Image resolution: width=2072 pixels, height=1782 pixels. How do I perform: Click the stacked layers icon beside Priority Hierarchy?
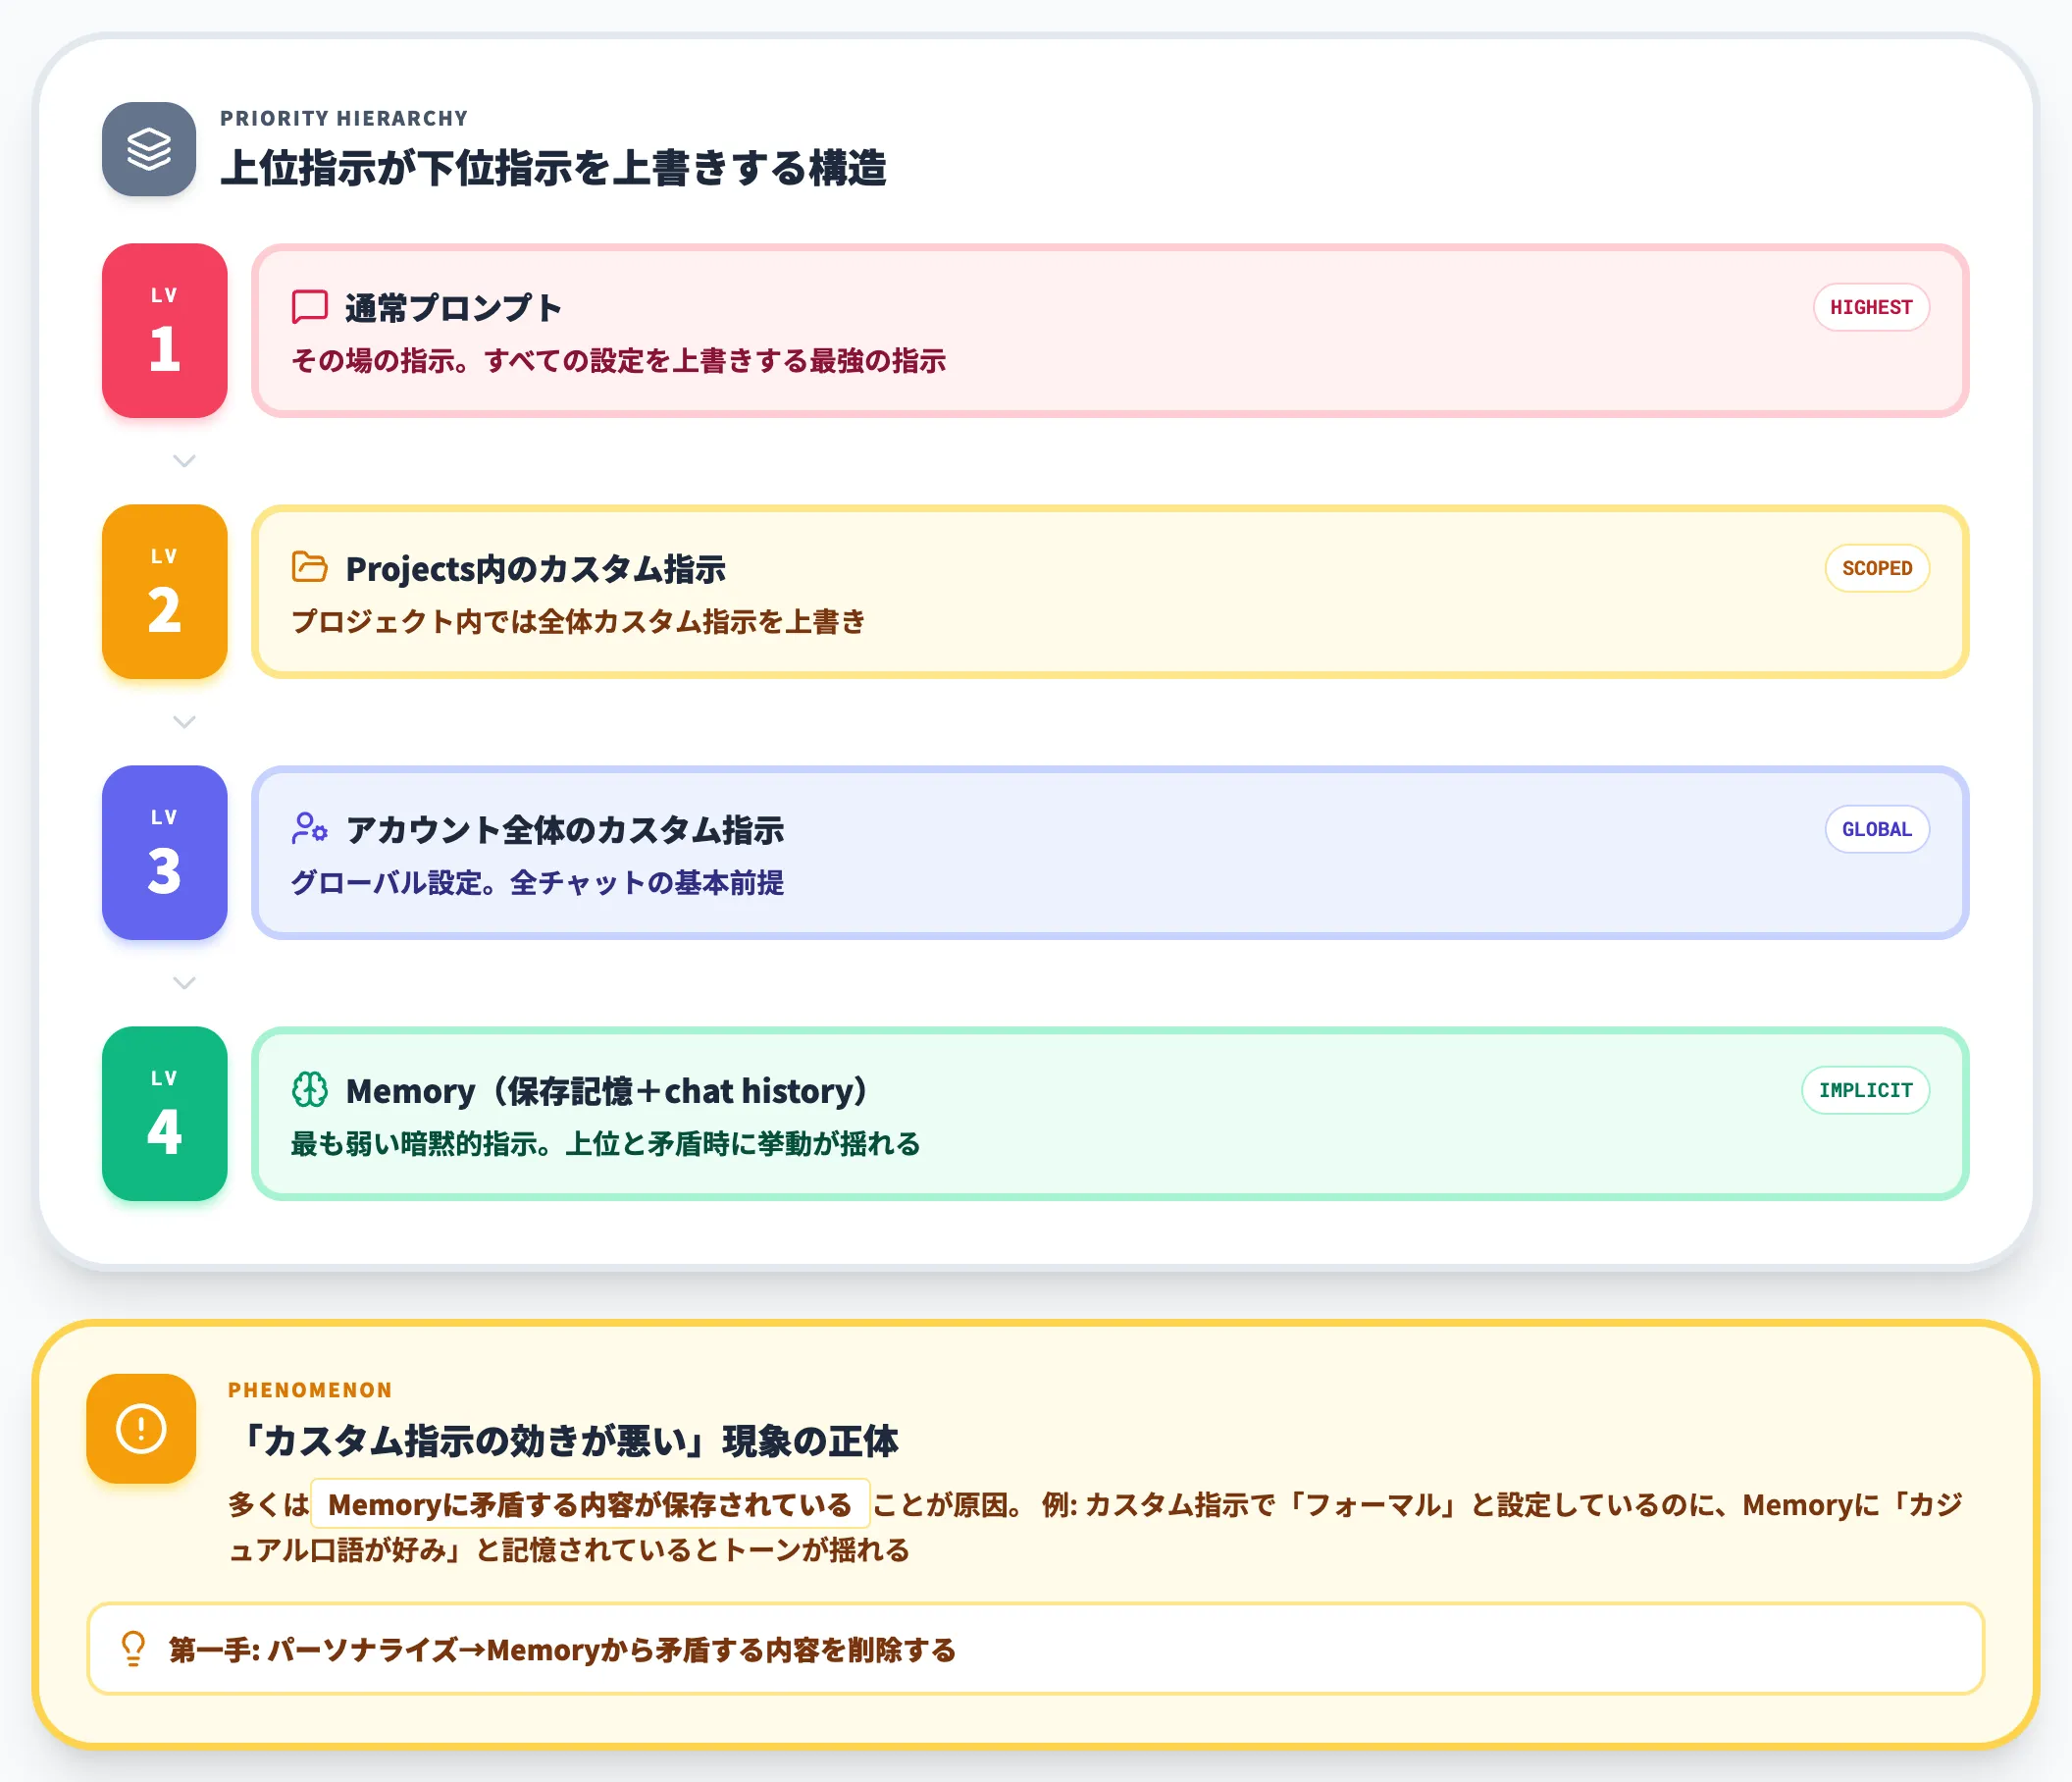tap(149, 149)
